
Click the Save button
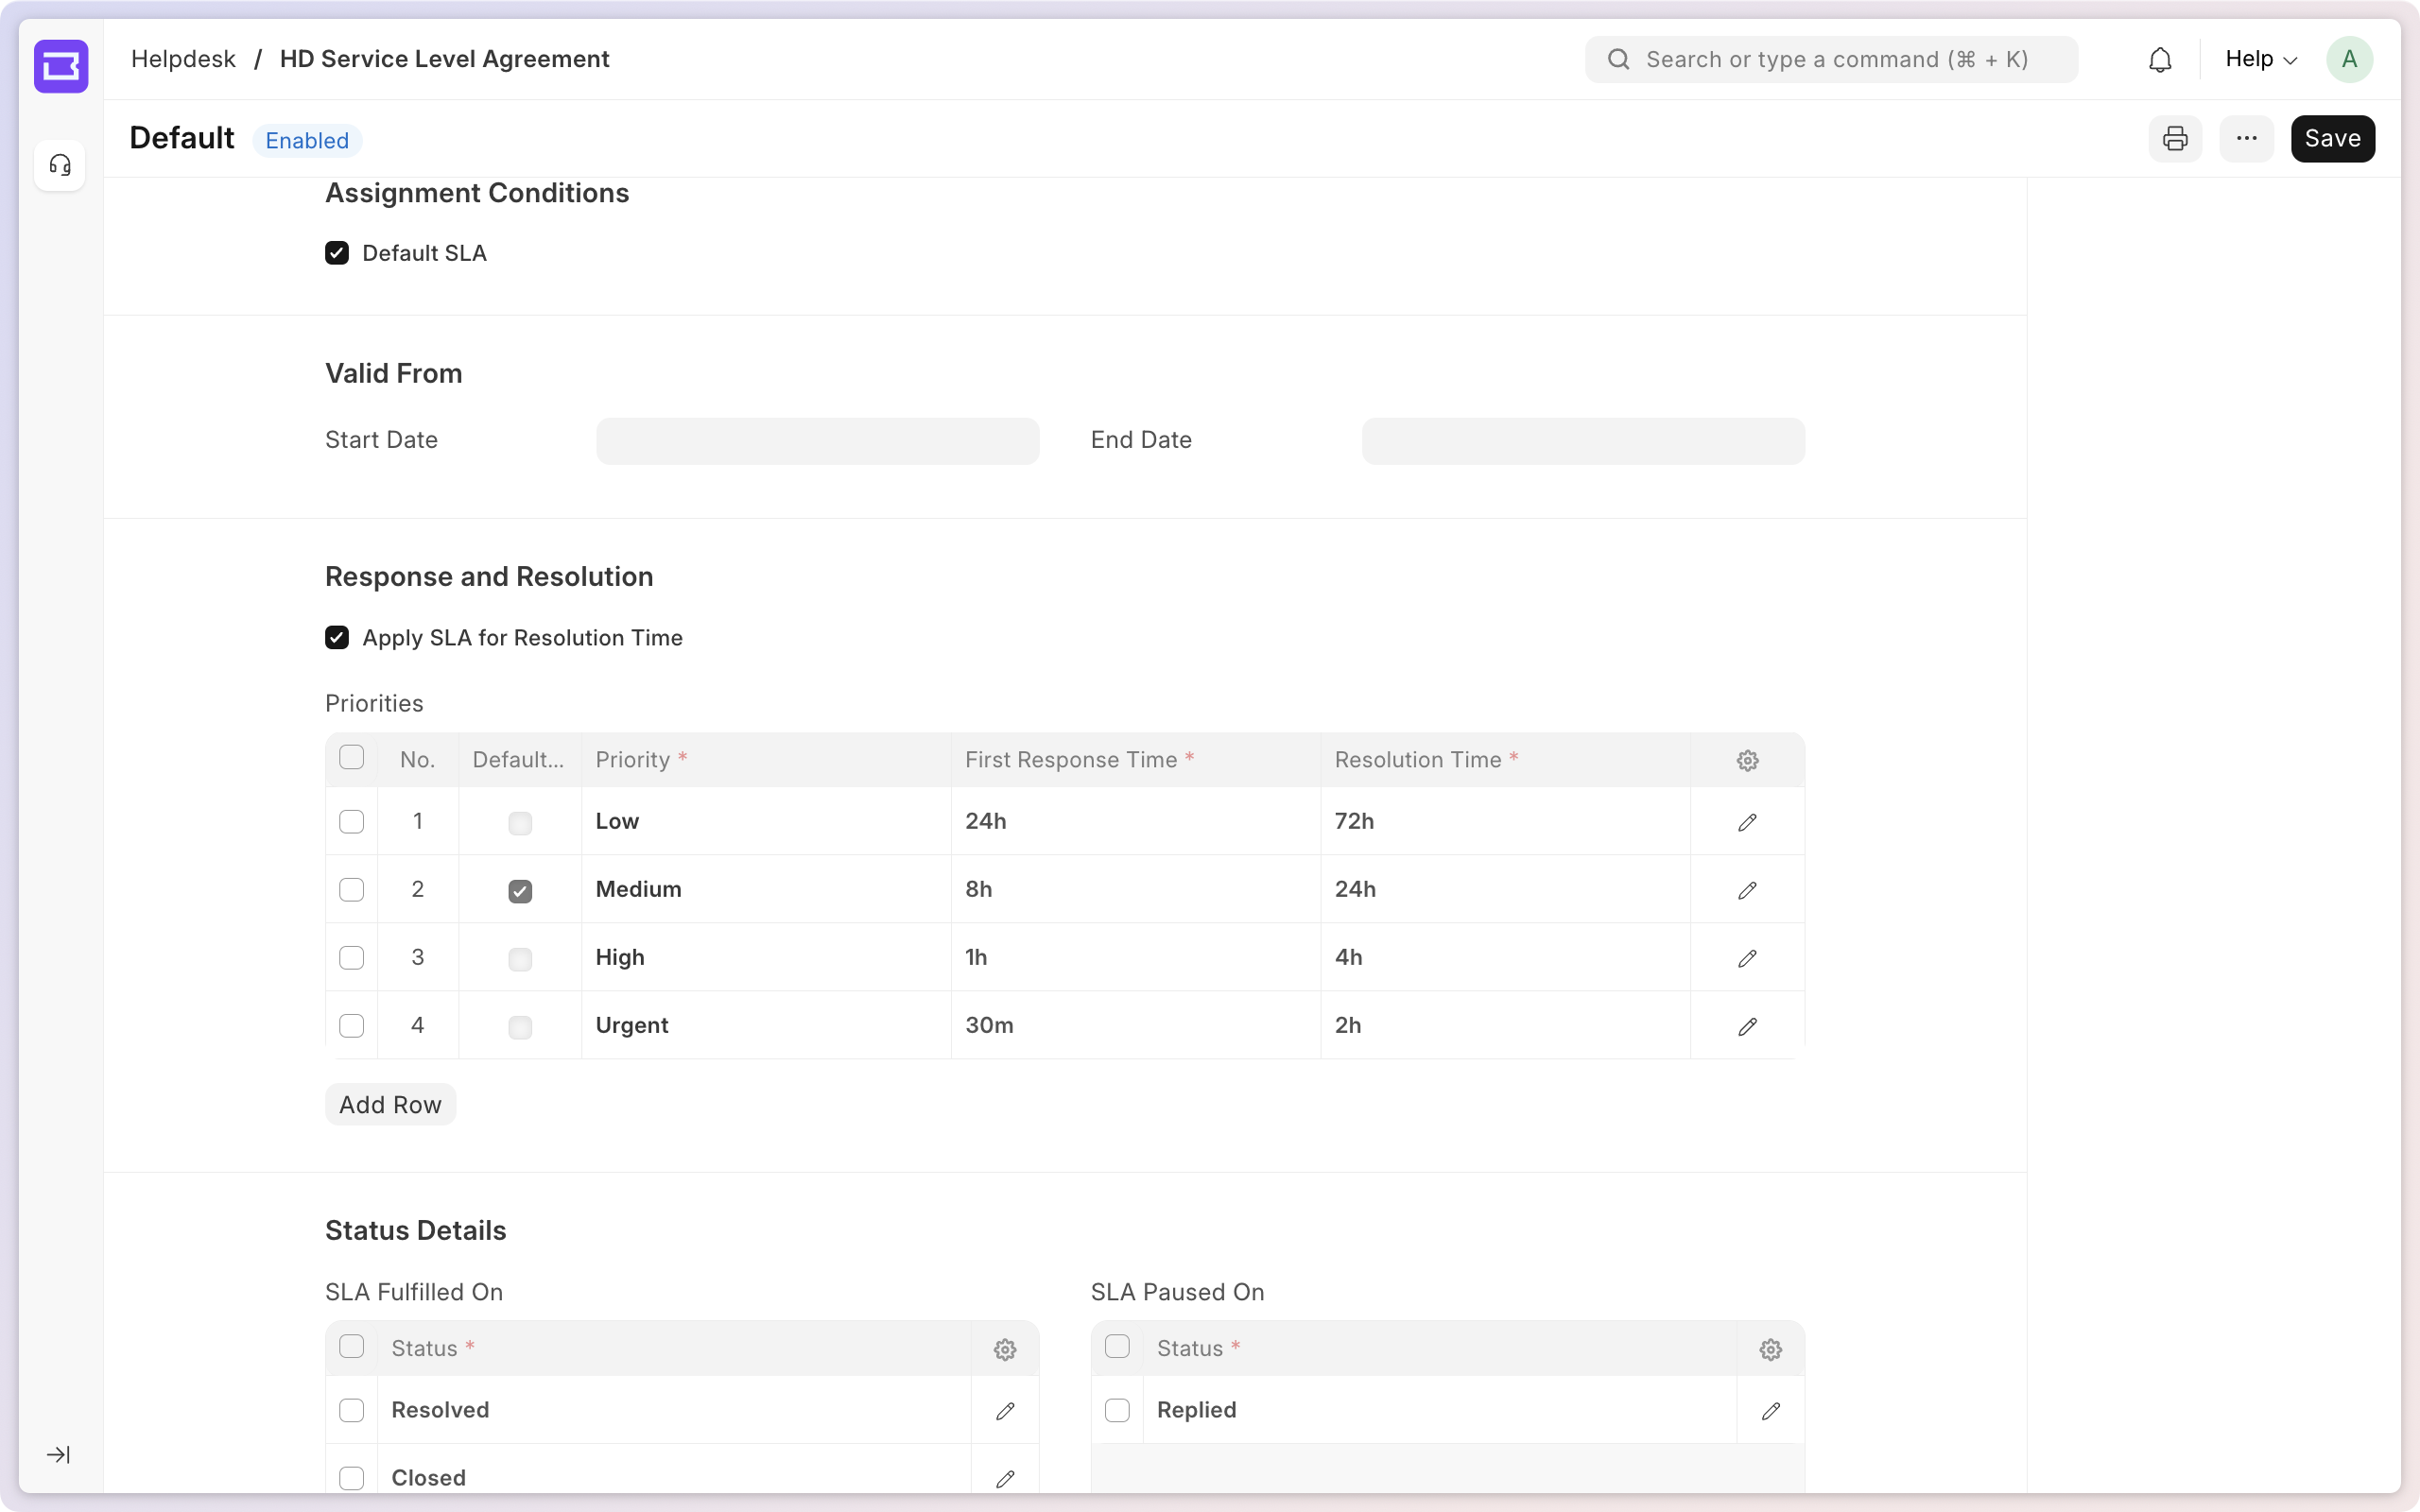2332,139
